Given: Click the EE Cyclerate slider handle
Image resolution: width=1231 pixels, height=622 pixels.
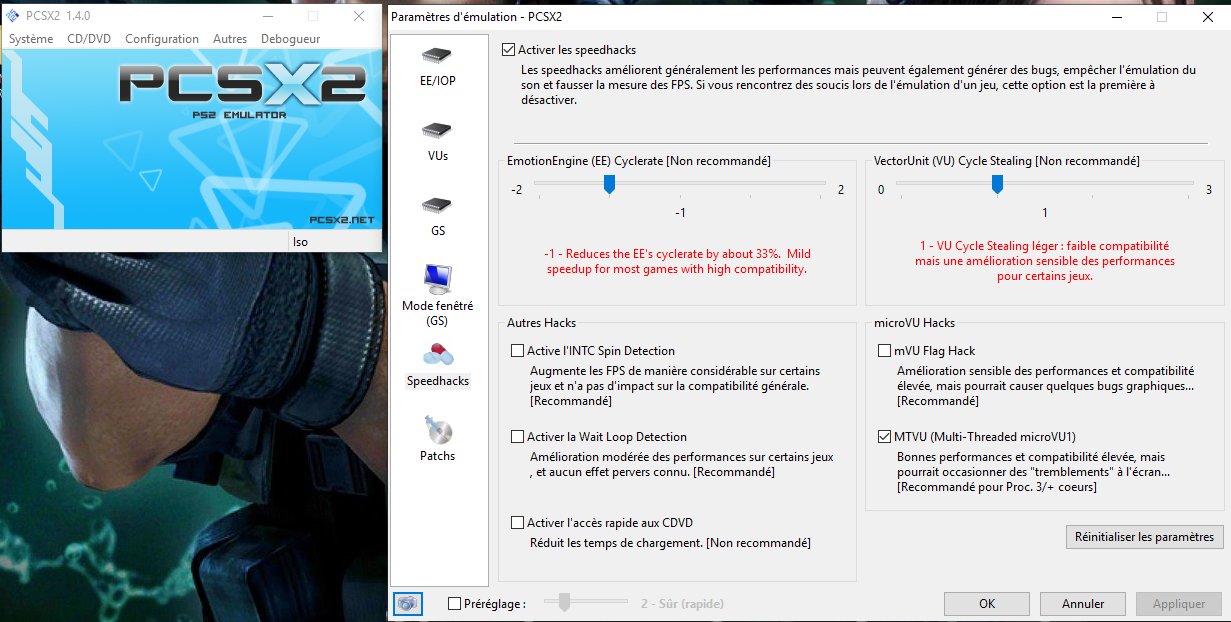Looking at the screenshot, I should (609, 184).
